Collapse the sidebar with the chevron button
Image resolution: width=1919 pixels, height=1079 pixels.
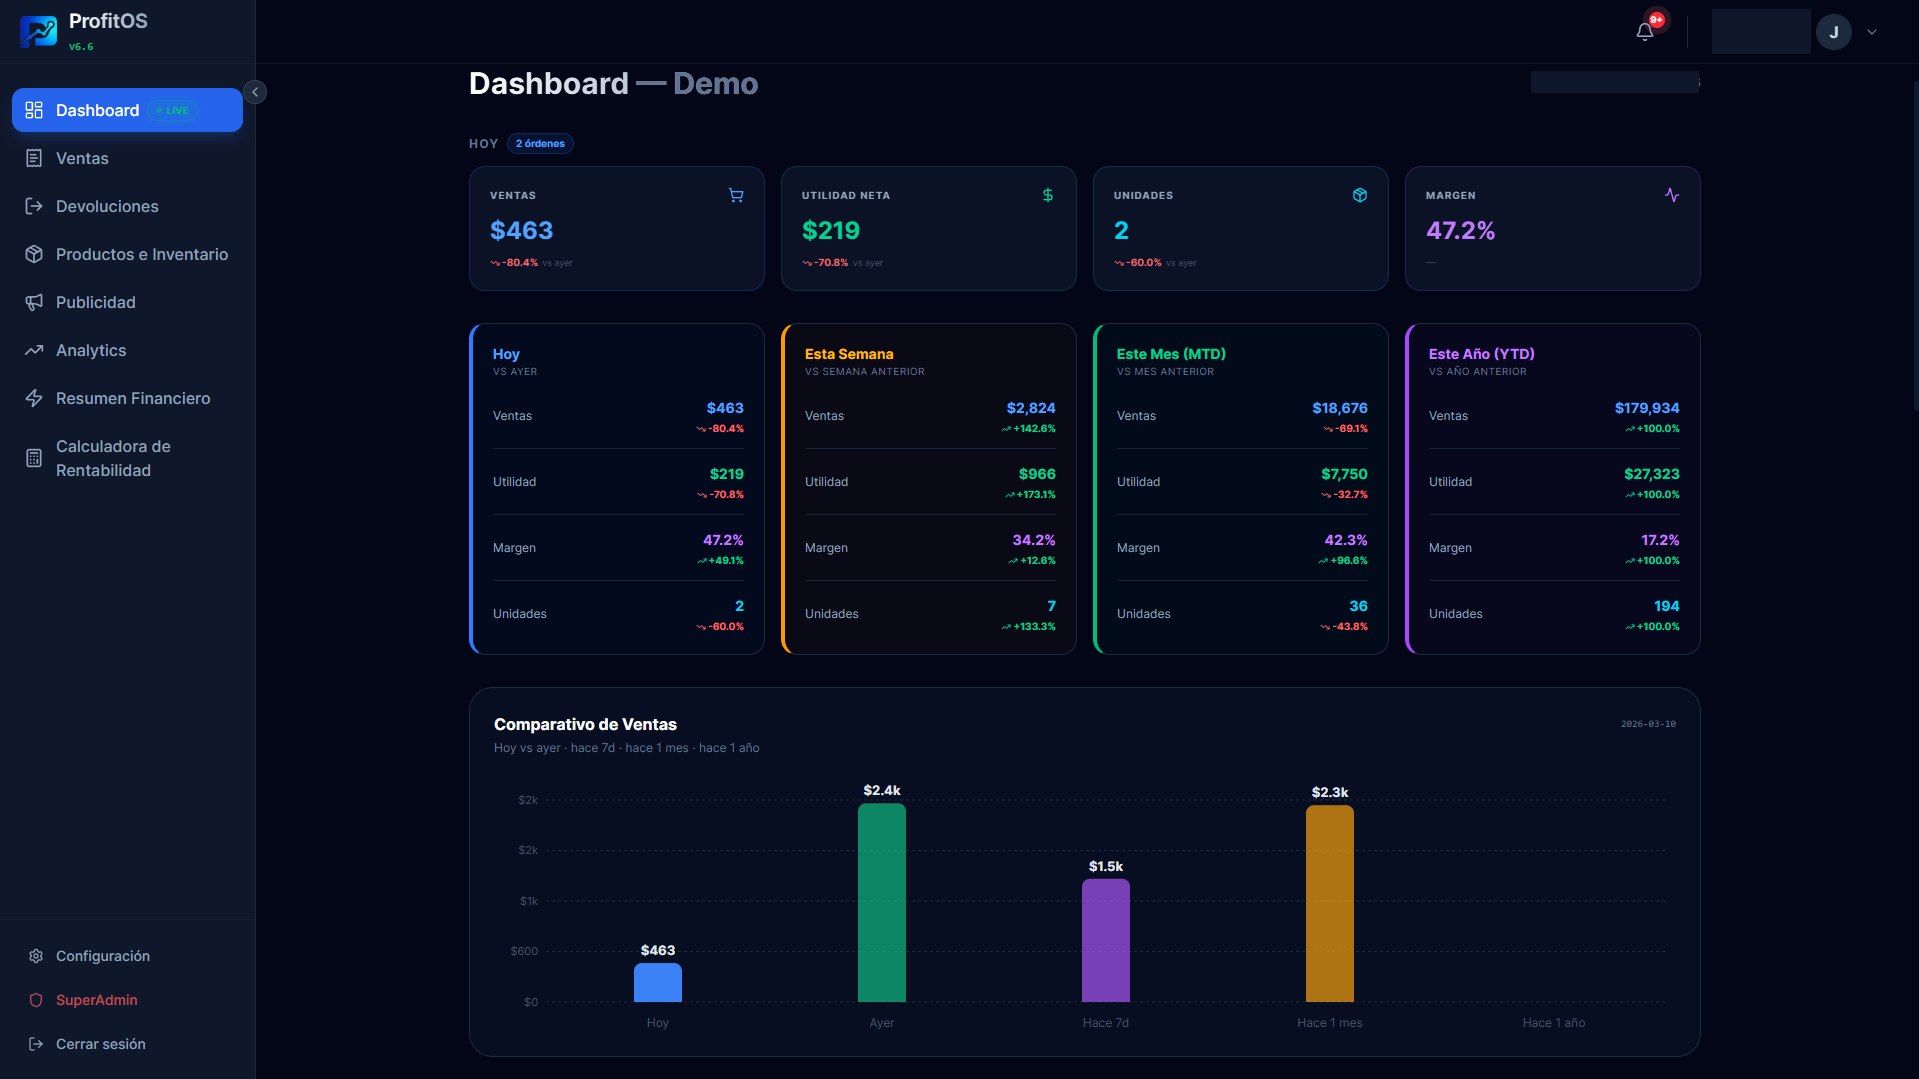click(x=255, y=92)
